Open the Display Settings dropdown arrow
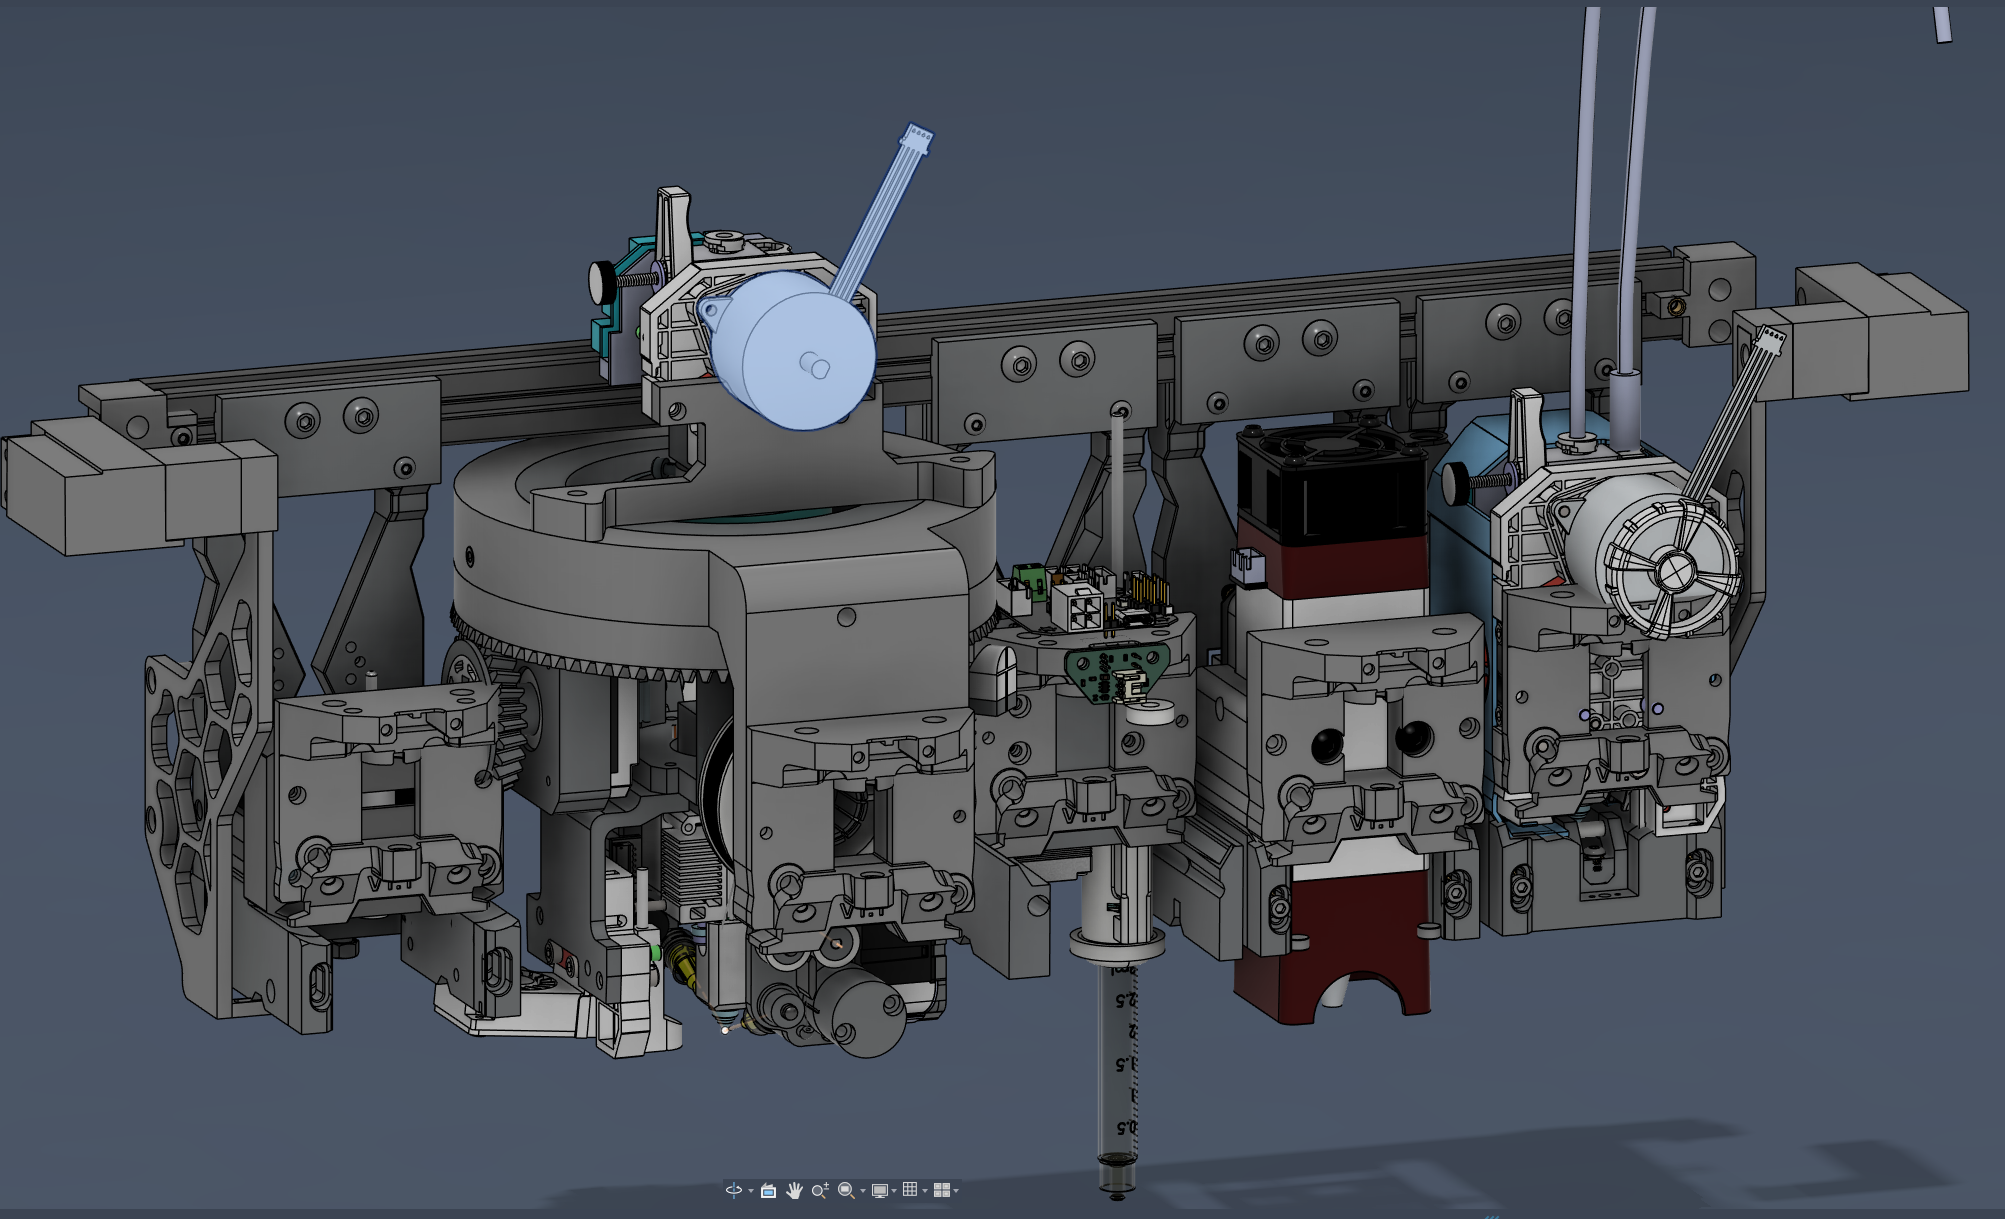2005x1219 pixels. (x=894, y=1191)
